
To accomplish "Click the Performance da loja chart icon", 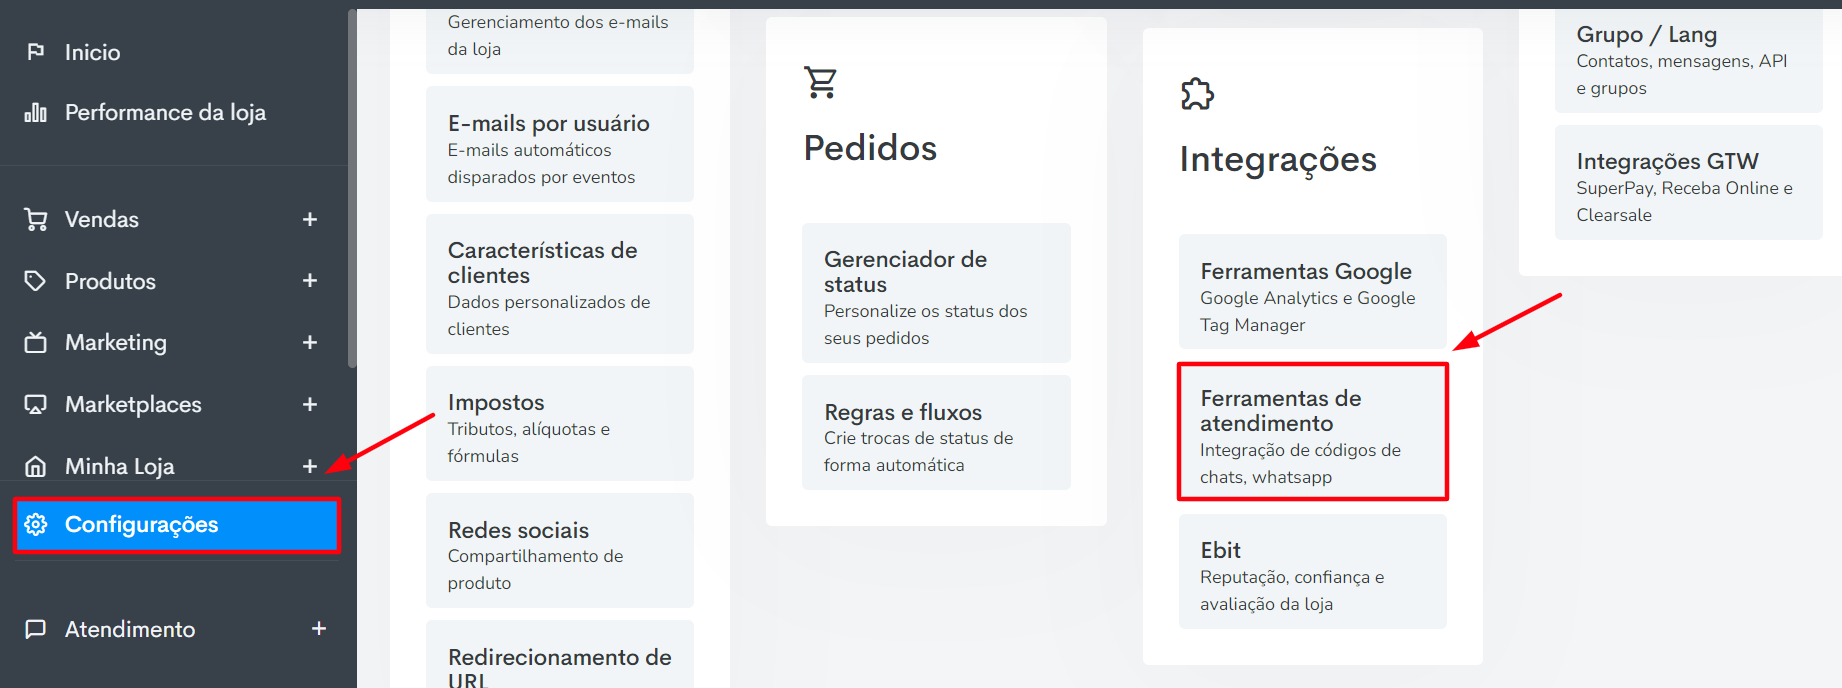I will (x=36, y=112).
